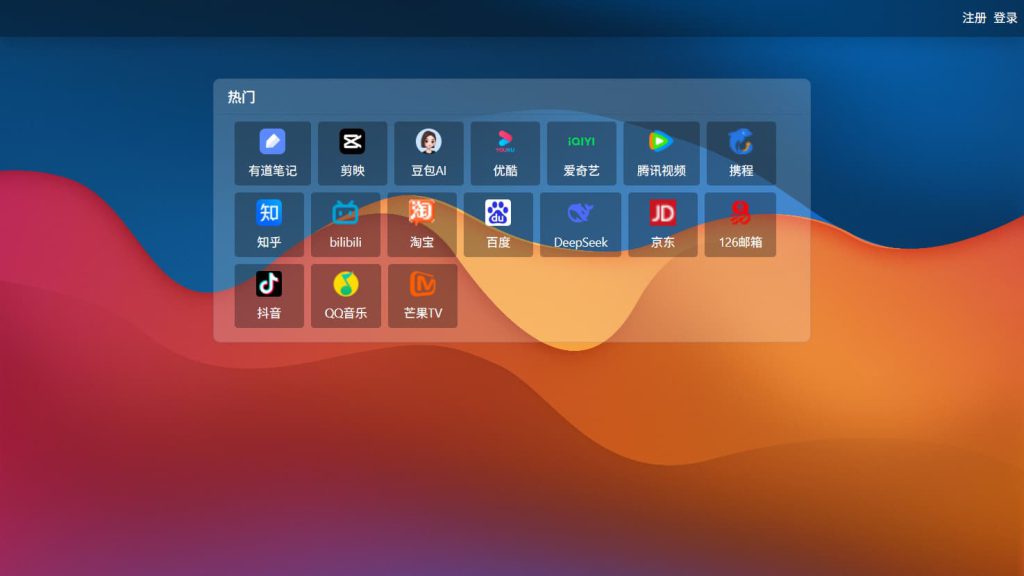Select the 腾讯视频 icon

click(x=661, y=143)
